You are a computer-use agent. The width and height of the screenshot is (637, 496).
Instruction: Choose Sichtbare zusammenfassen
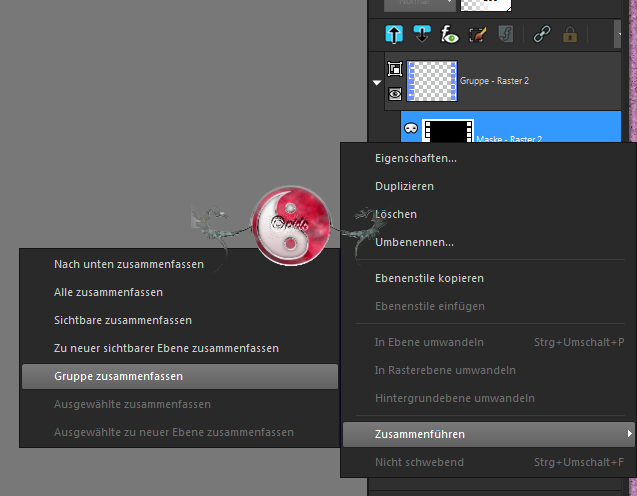[122, 320]
